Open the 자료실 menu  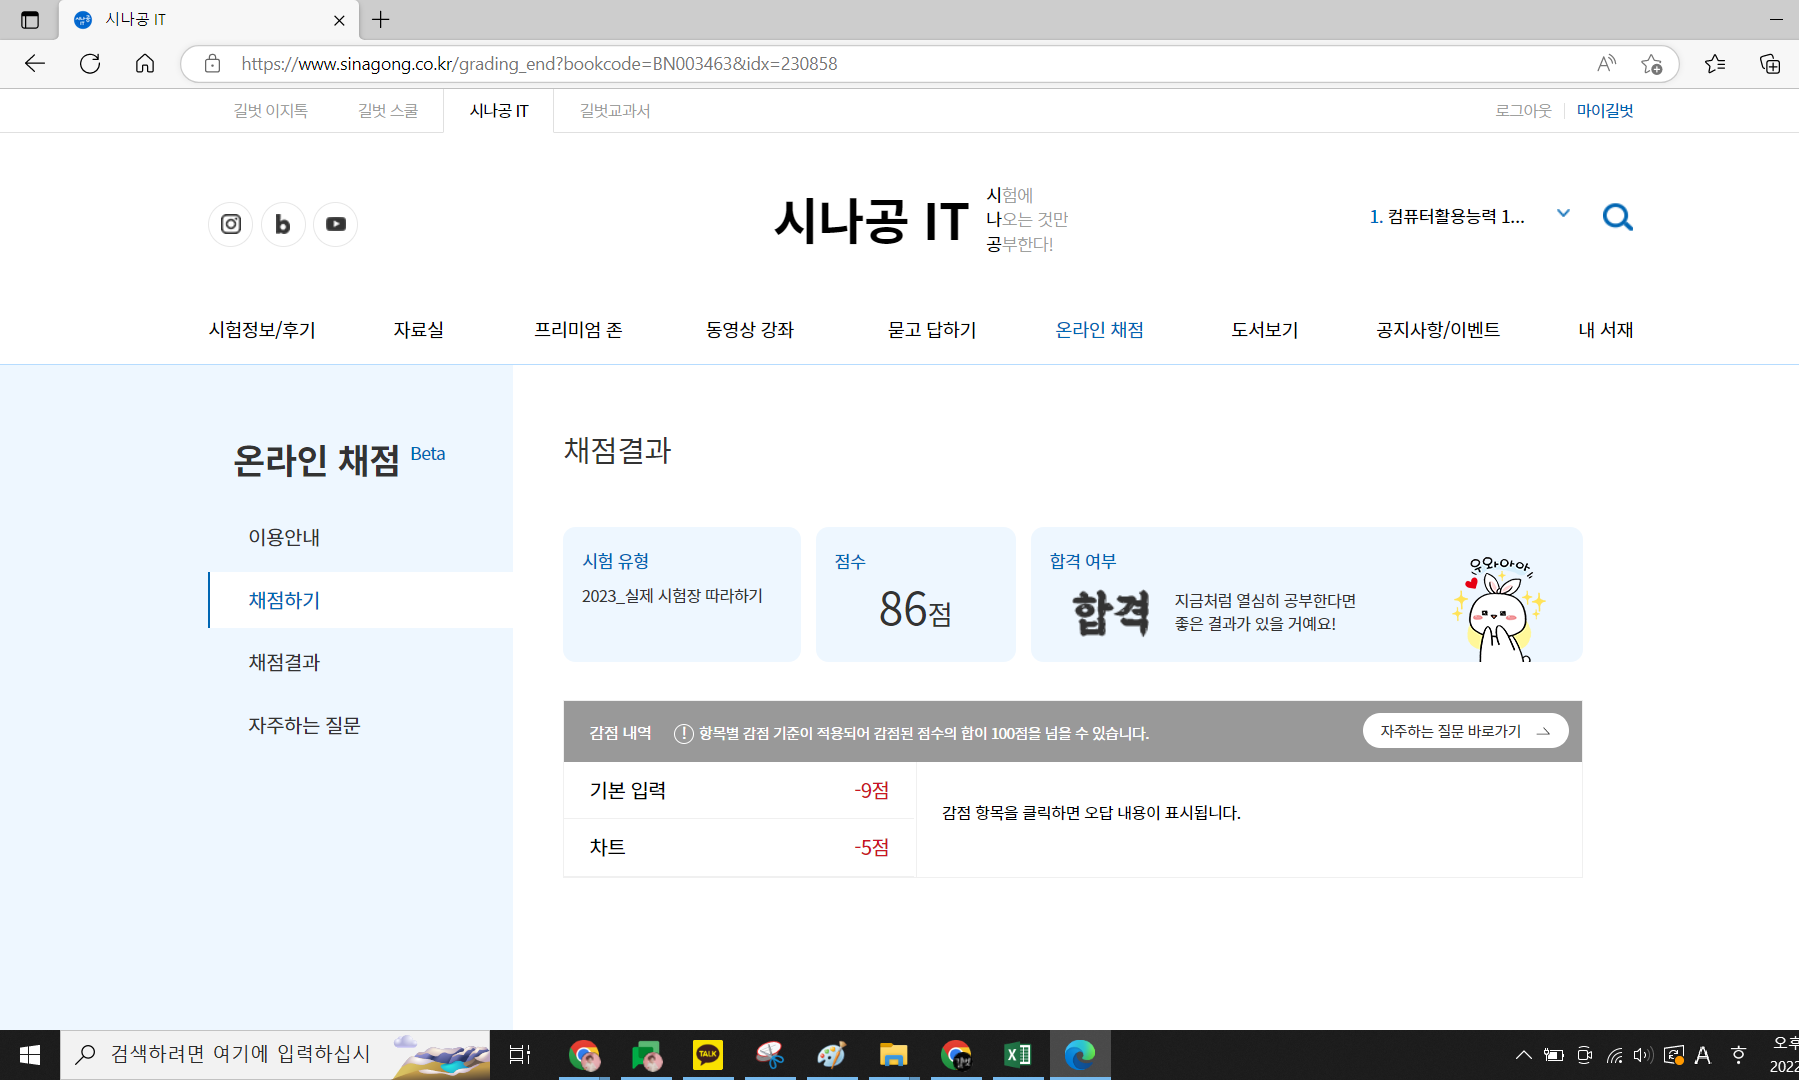tap(418, 330)
